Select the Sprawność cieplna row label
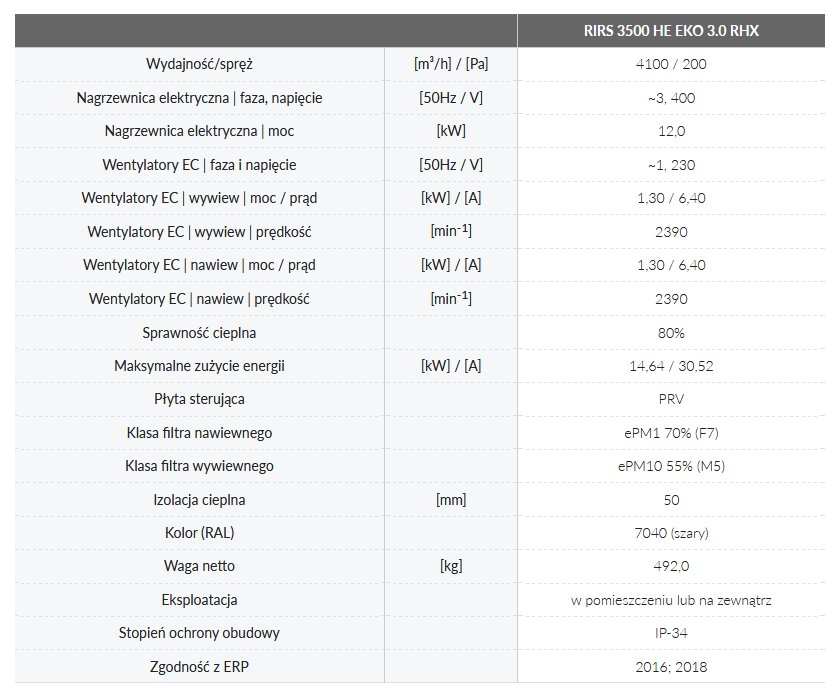Image resolution: width=839 pixels, height=697 pixels. pos(199,332)
